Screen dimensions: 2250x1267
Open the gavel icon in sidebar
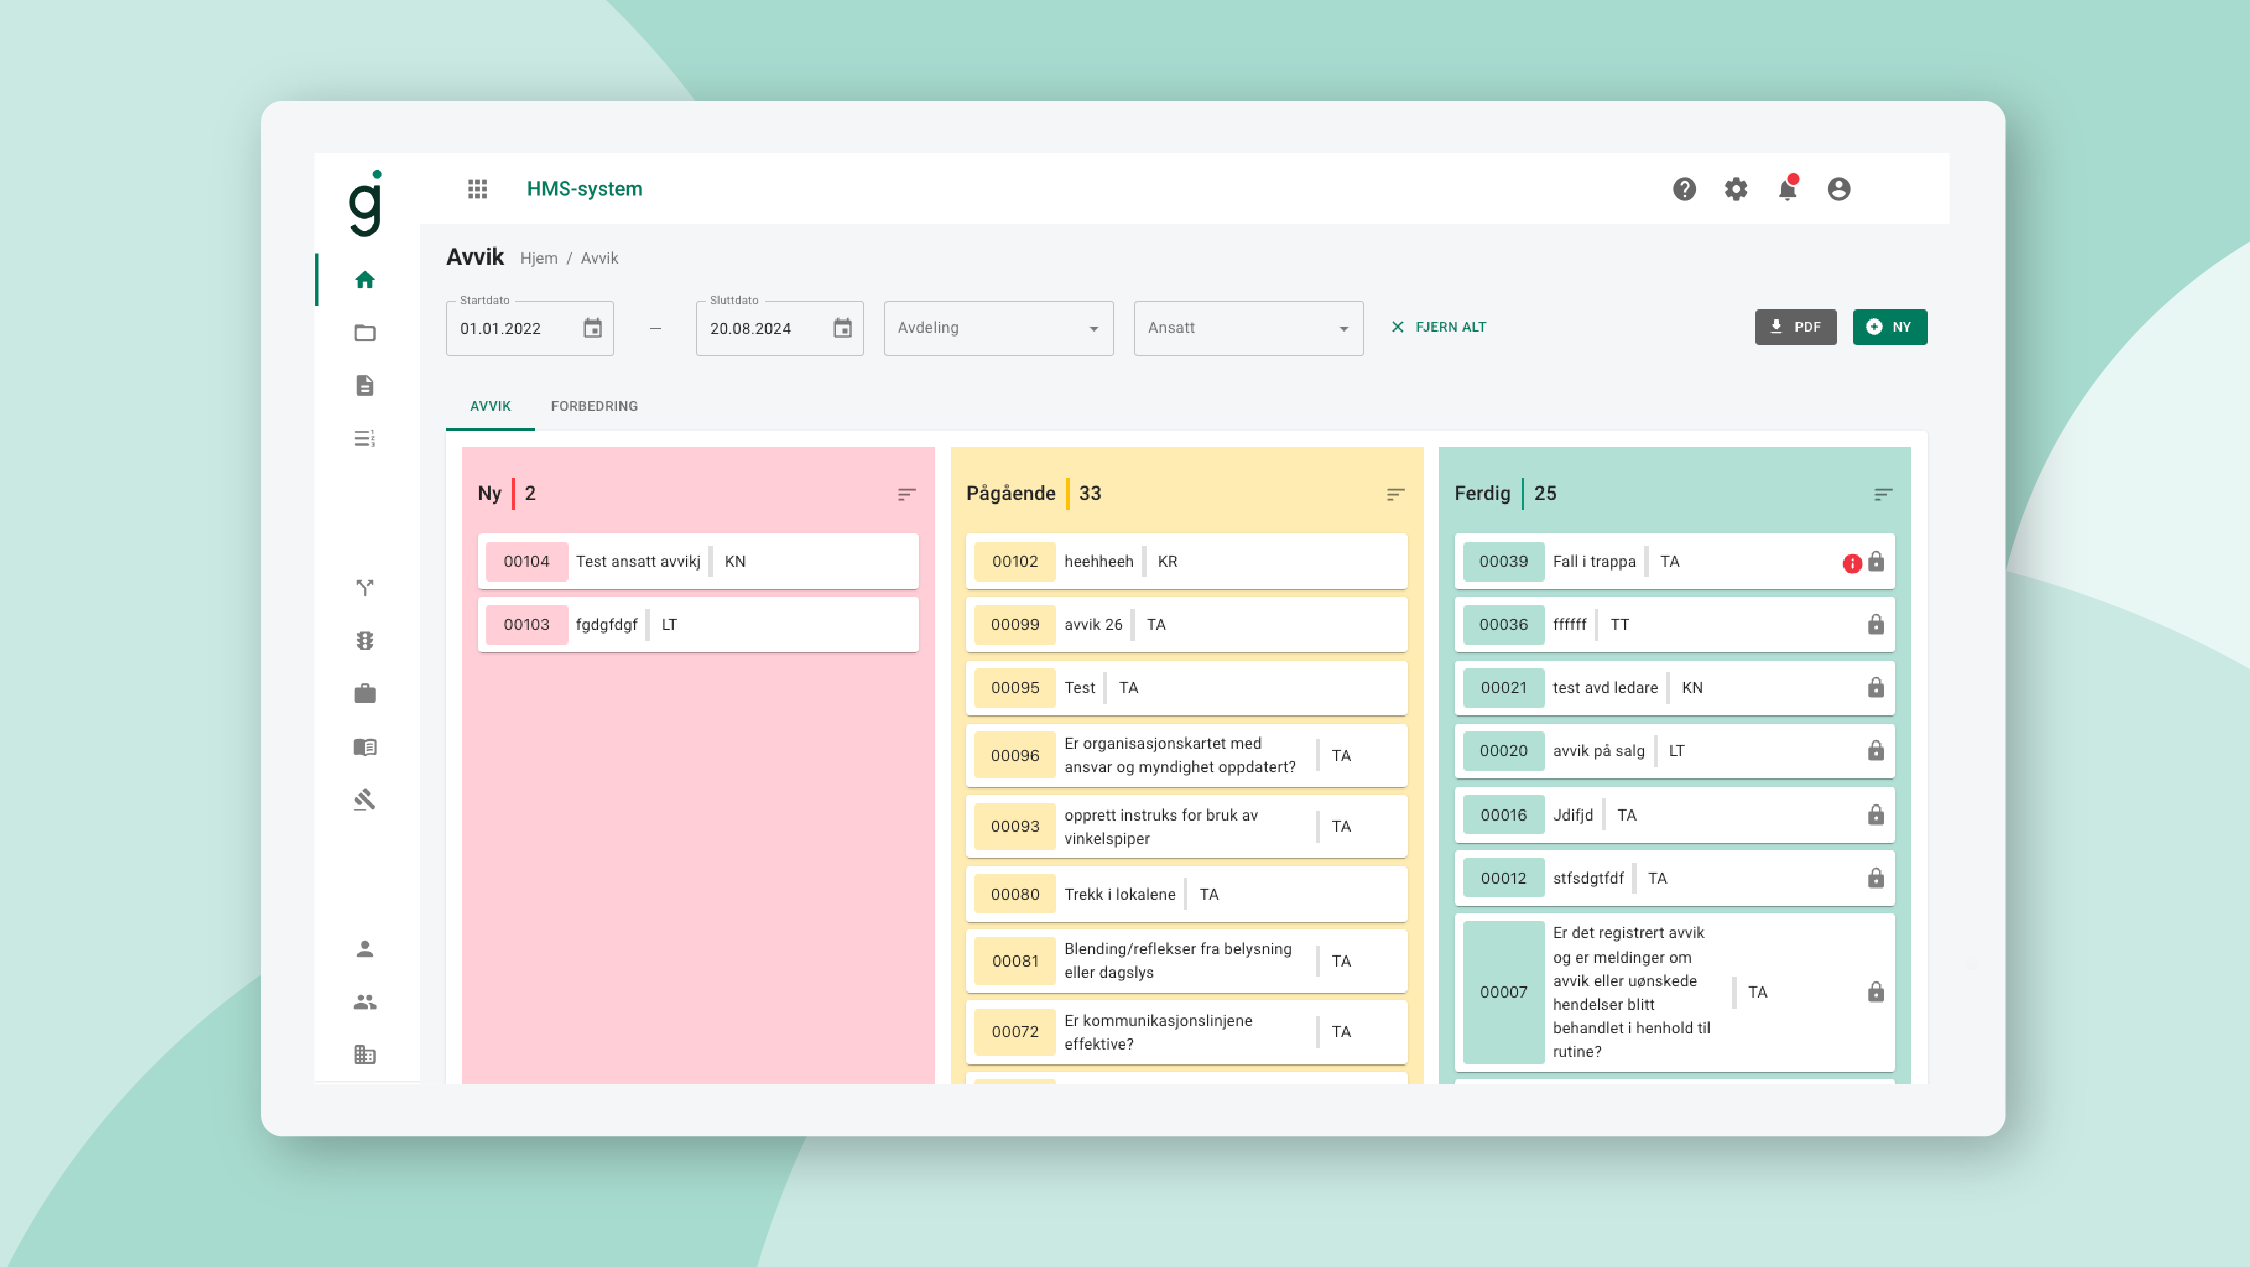[x=365, y=800]
